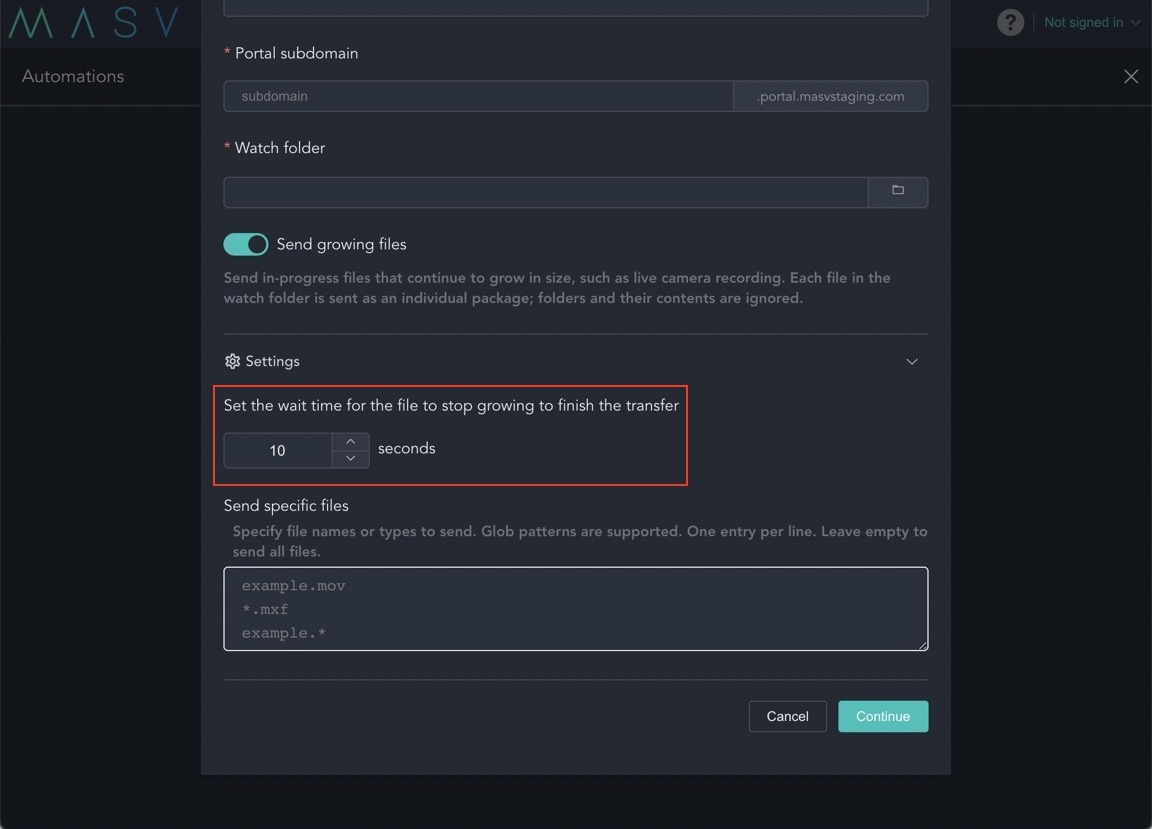Viewport: 1152px width, 829px height.
Task: Decrease wait time with the down stepper arrow
Action: click(x=351, y=460)
